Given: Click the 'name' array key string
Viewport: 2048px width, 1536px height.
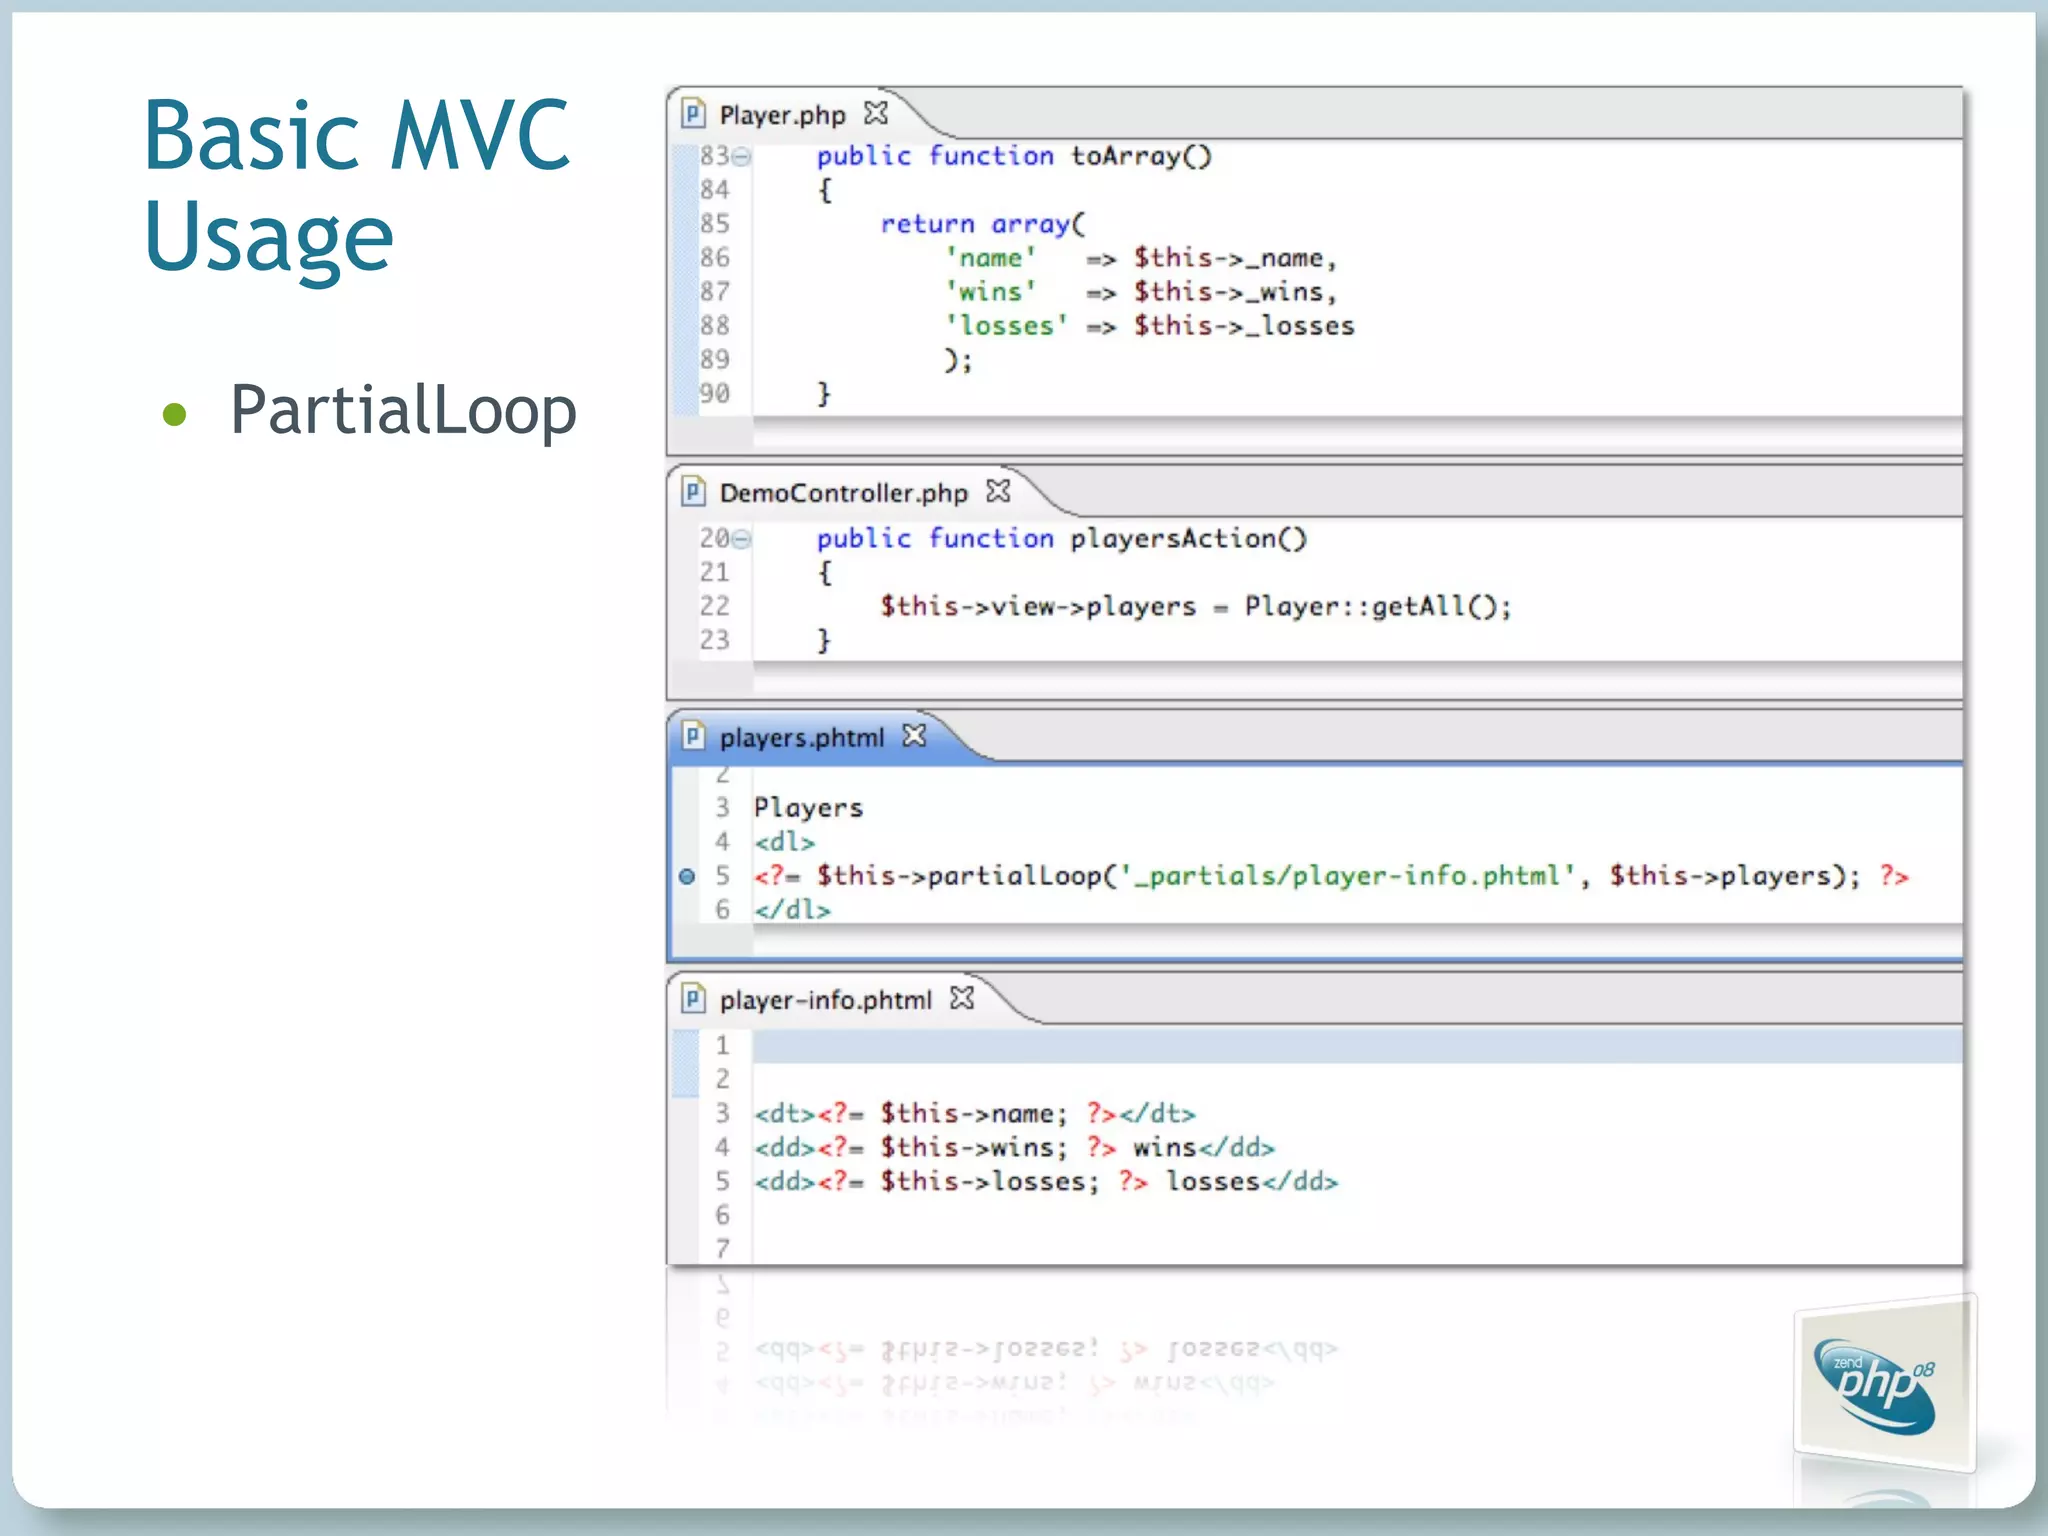Looking at the screenshot, I should (x=991, y=258).
